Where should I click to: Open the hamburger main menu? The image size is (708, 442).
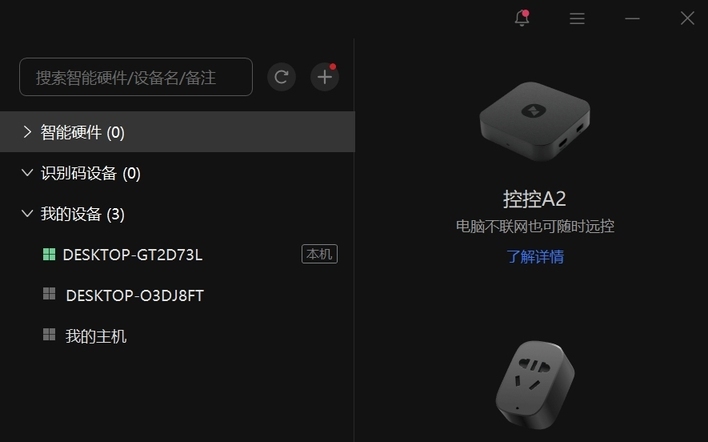click(577, 19)
